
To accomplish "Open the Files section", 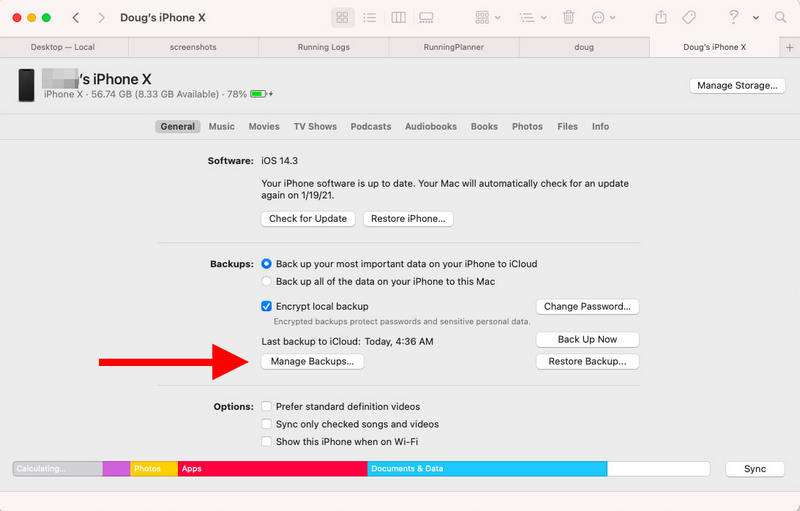I will click(x=567, y=126).
